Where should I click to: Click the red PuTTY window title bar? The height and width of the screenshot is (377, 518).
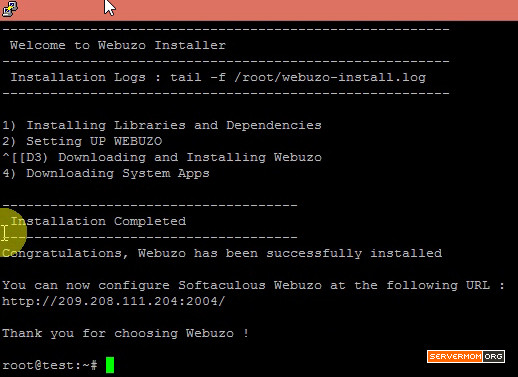[259, 10]
